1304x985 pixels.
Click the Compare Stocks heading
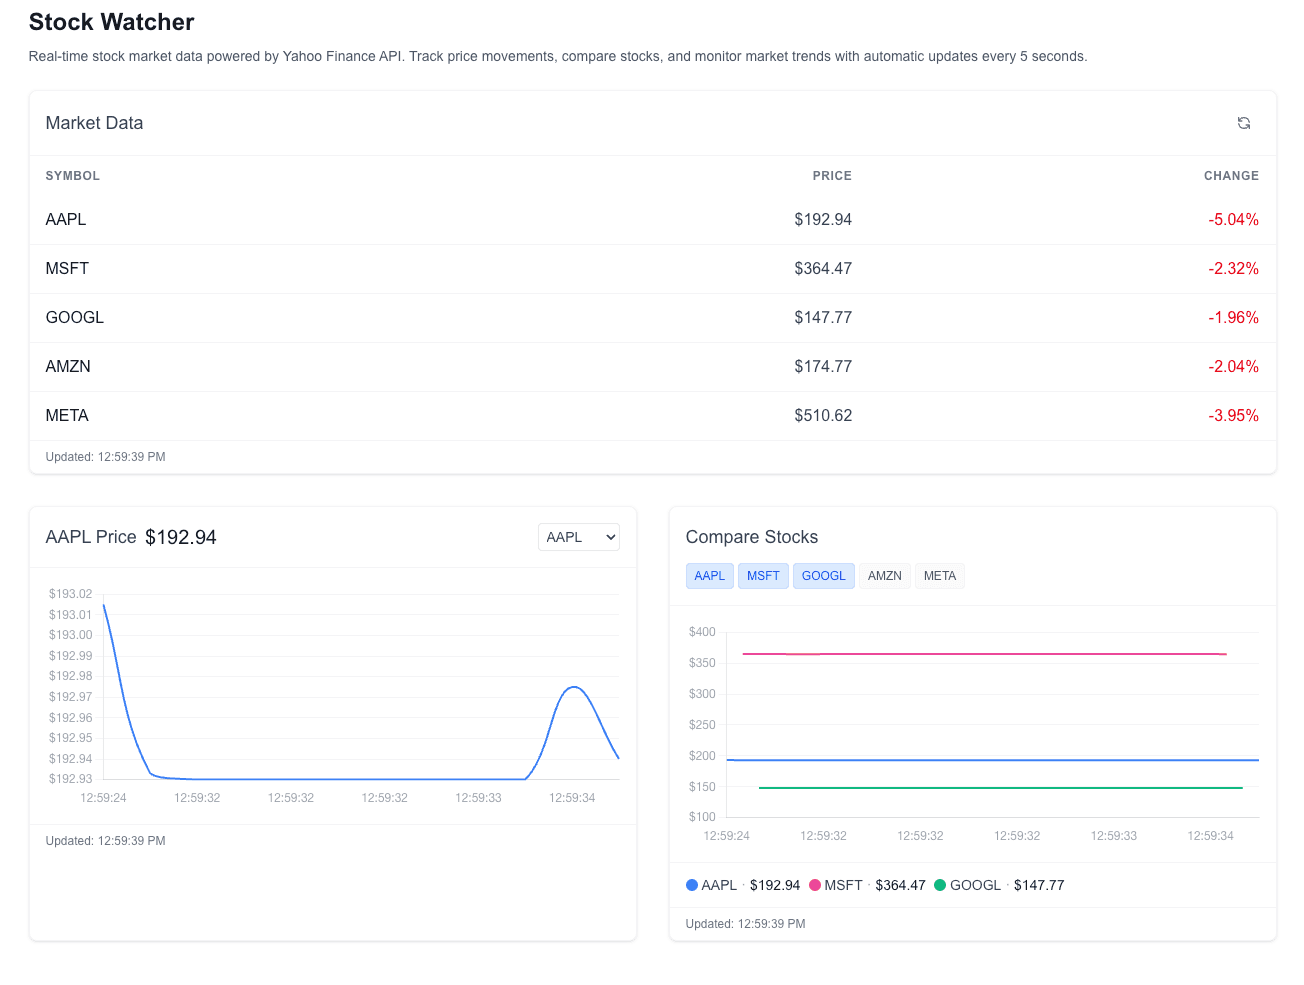pos(752,537)
